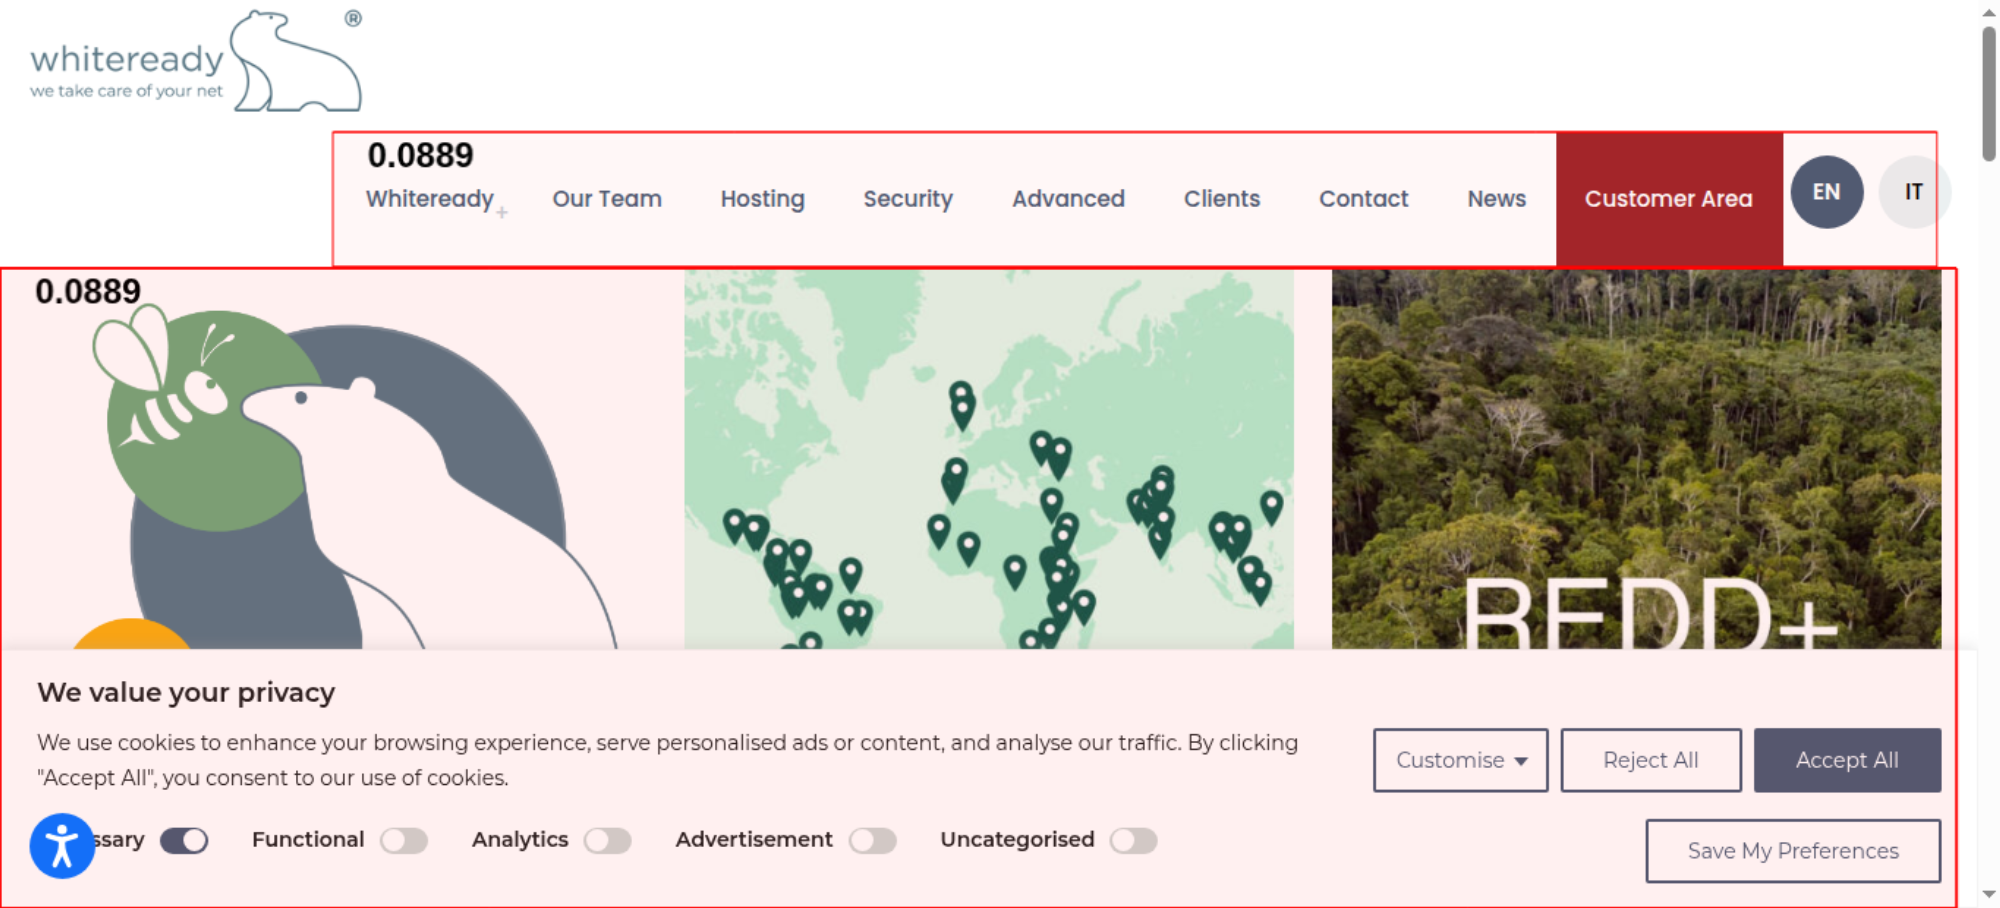This screenshot has height=908, width=2000.
Task: Switch language with the IT circle
Action: 1913,192
